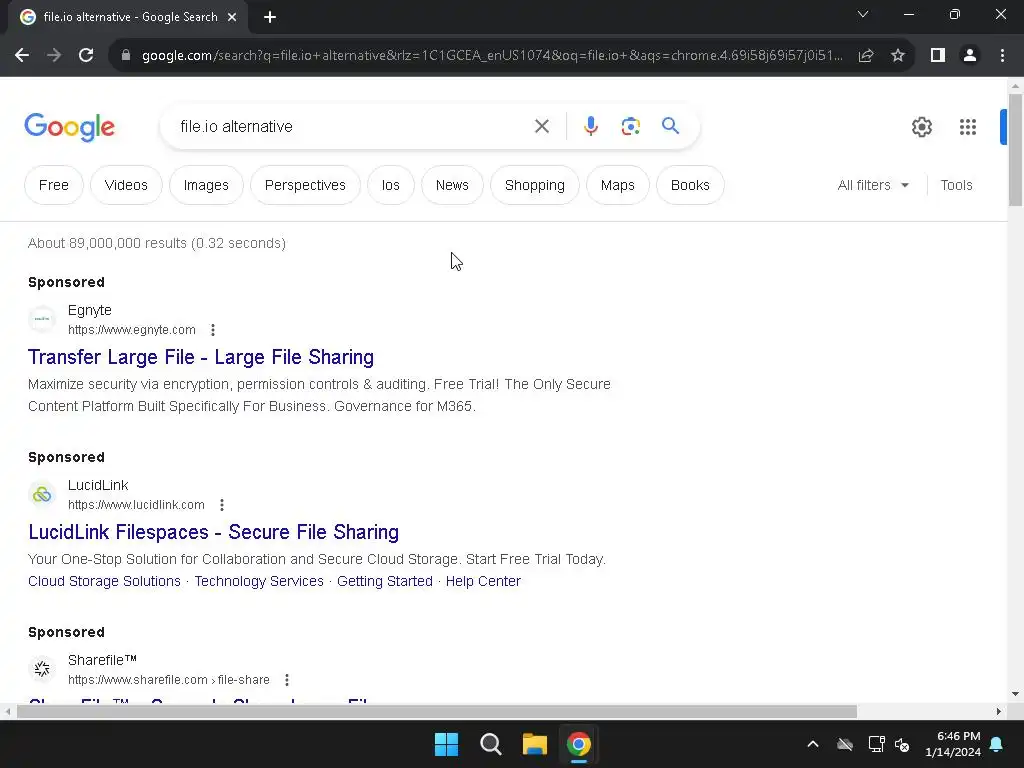
Task: Go to Google homepage via logo
Action: click(70, 127)
